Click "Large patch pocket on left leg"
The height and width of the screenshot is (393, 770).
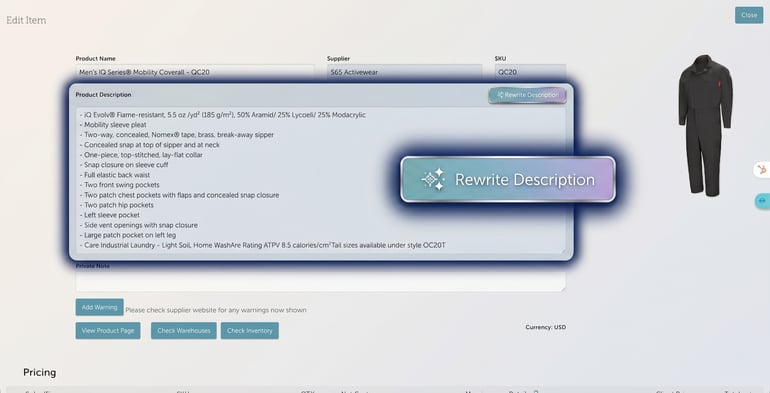point(127,235)
